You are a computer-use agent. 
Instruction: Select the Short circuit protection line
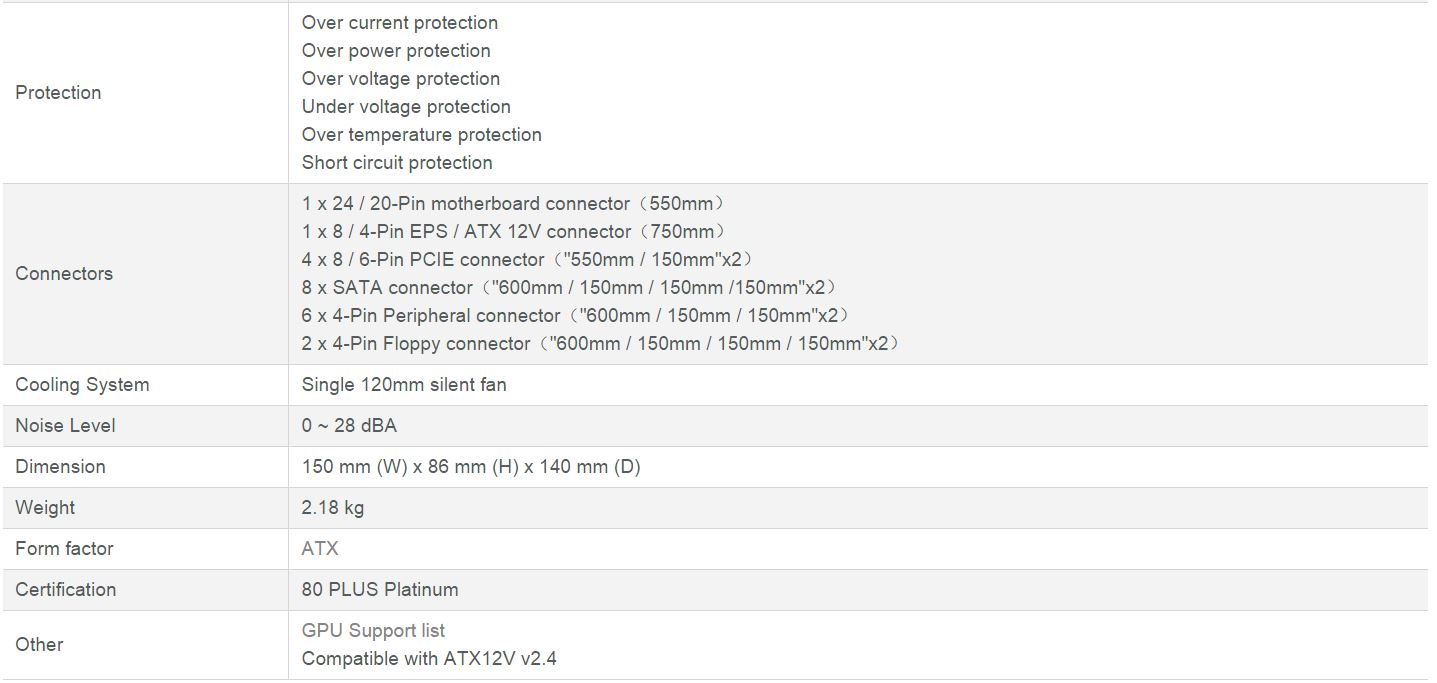tap(397, 163)
